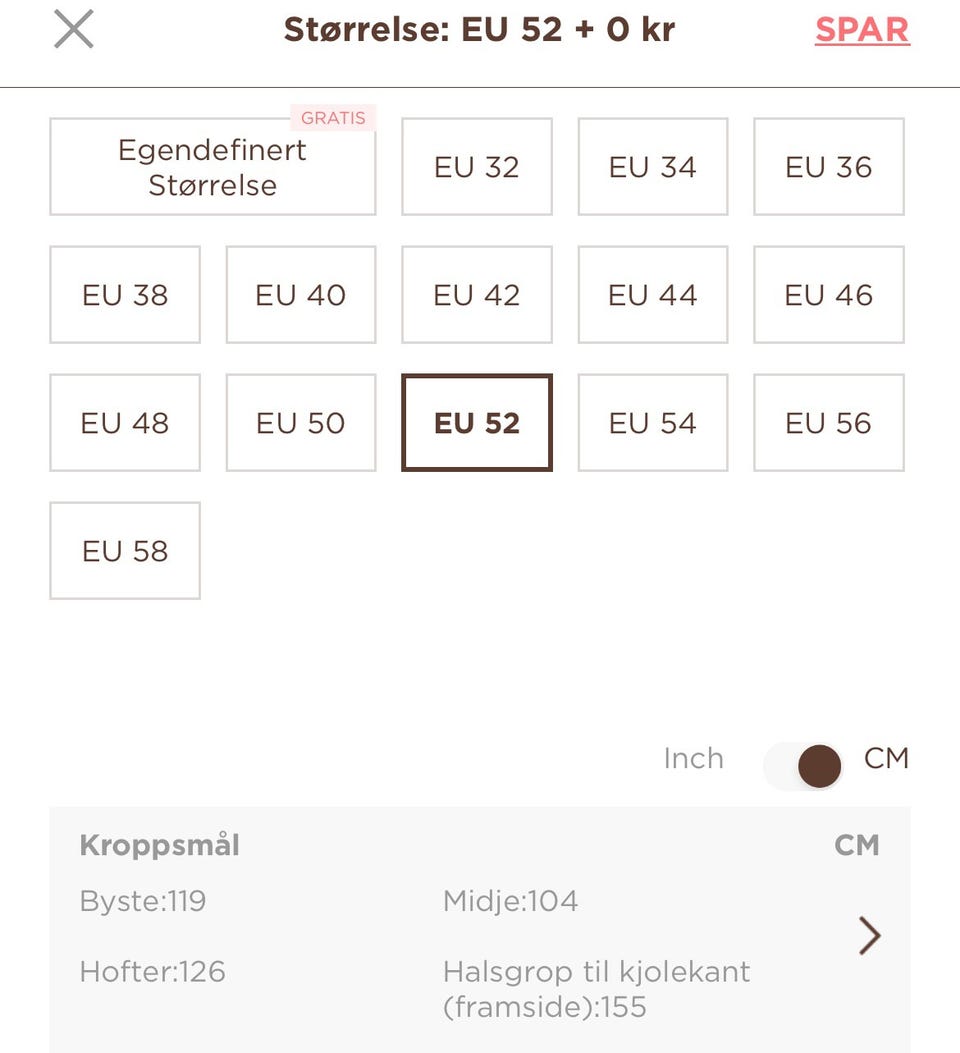Select size EU 42

pos(477,295)
